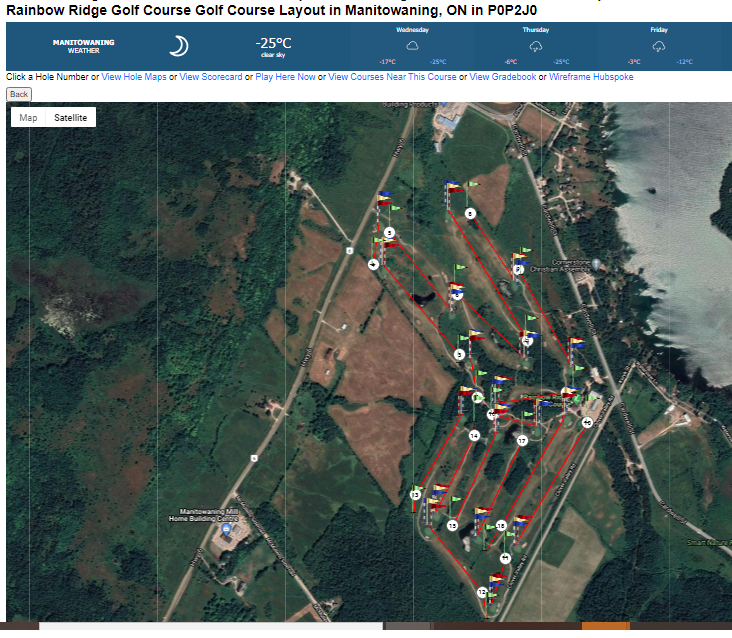Viewport: 732px width, 638px height.
Task: Click the green golf course pin at clubhouse
Action: 577,399
